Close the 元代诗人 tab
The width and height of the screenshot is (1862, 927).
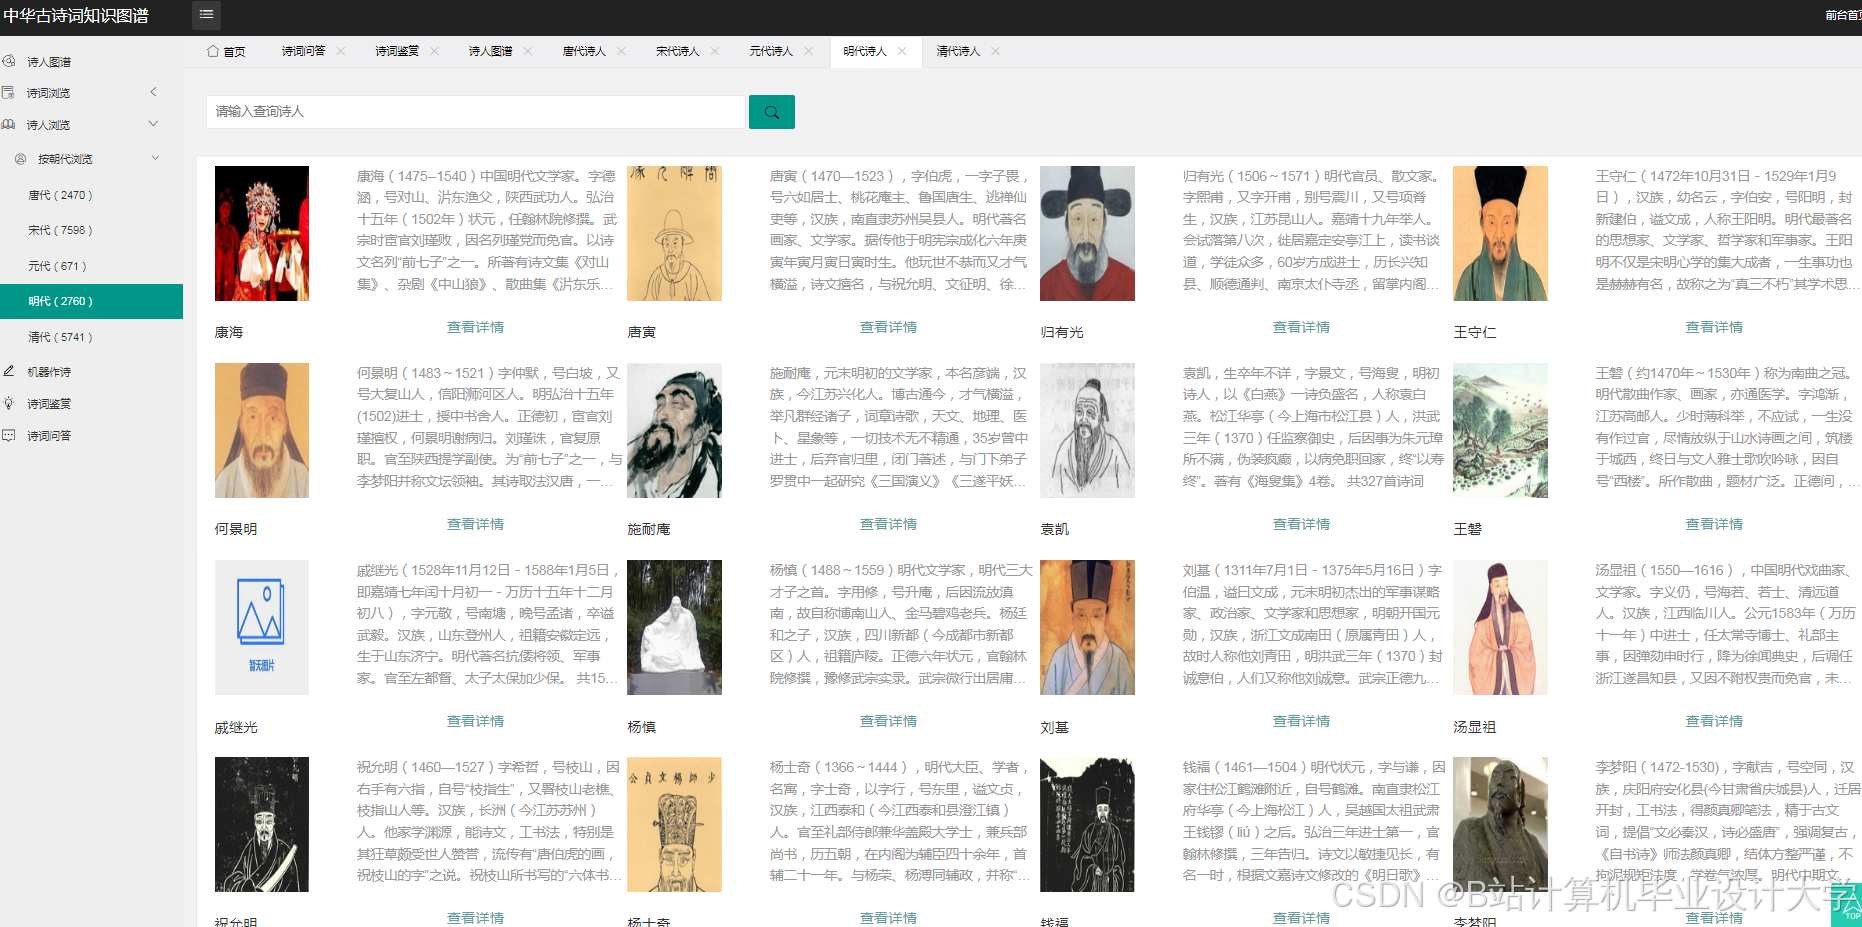click(808, 50)
